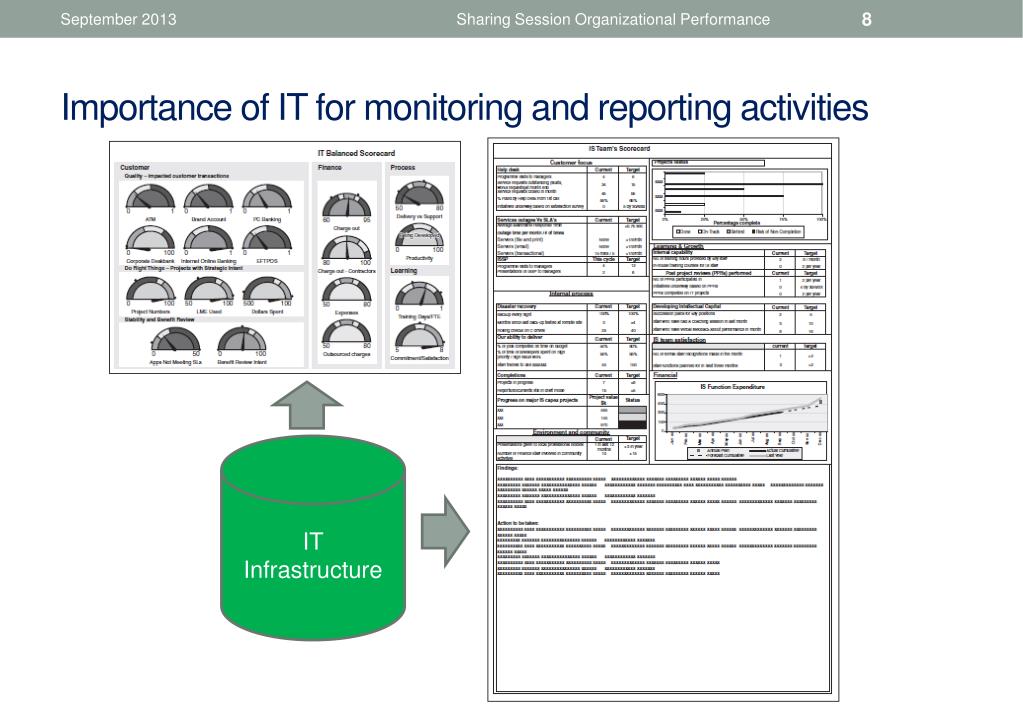Viewport: 1023px width, 708px height.
Task: Click the Percentage complete axis label
Action: tap(737, 223)
